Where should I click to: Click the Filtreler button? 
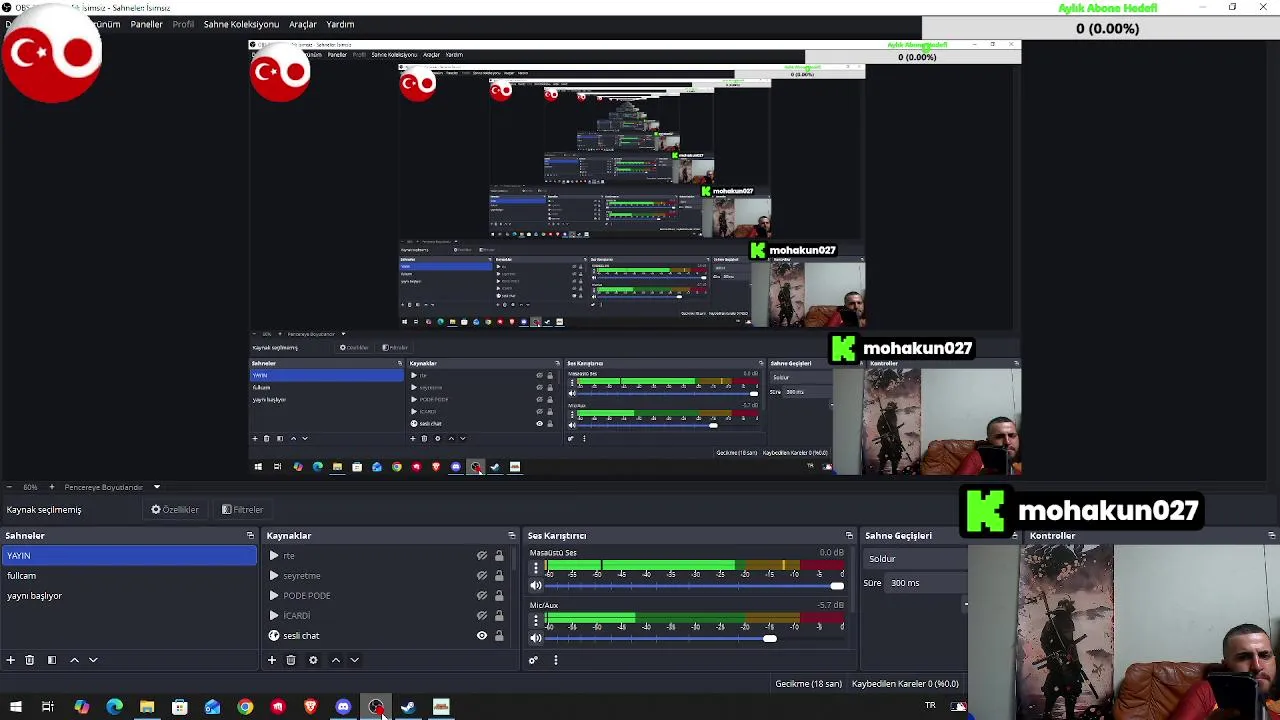pos(243,510)
